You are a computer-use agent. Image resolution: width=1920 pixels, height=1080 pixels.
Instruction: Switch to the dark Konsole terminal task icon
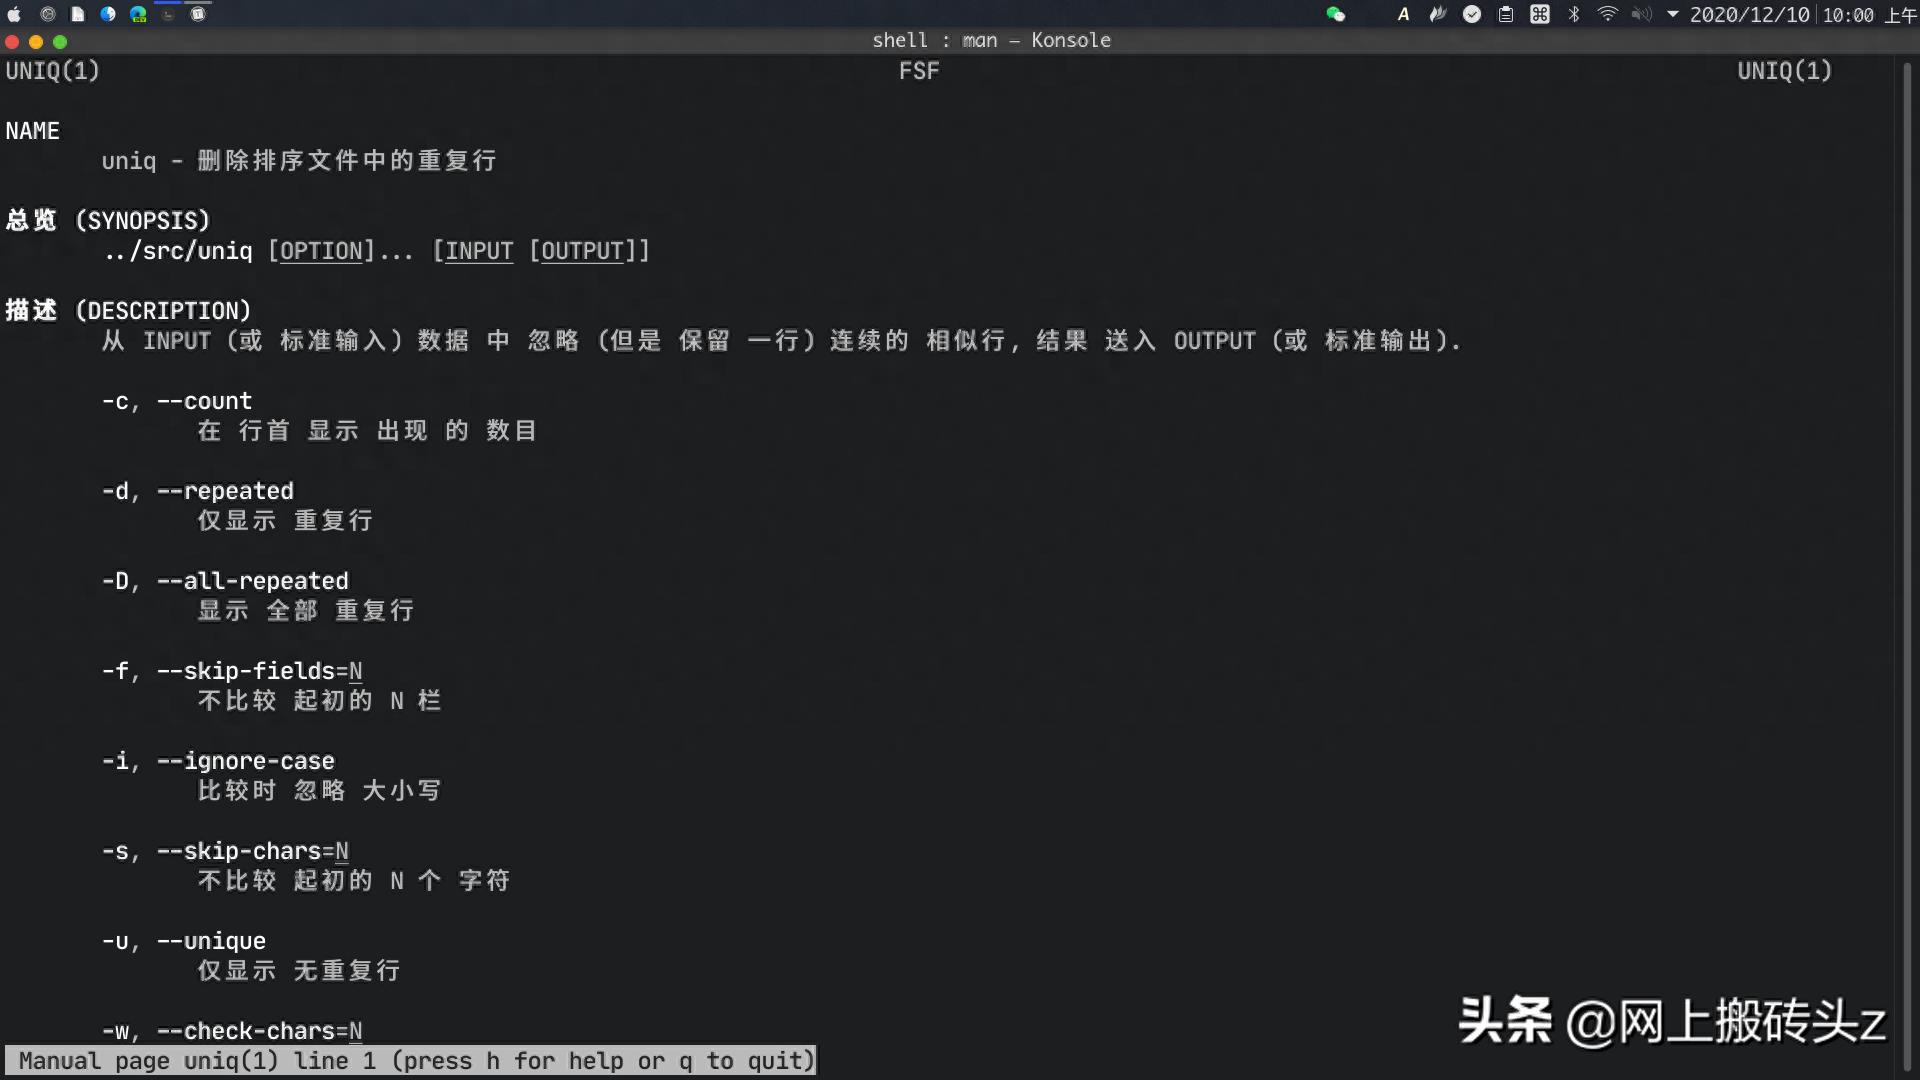coord(168,14)
